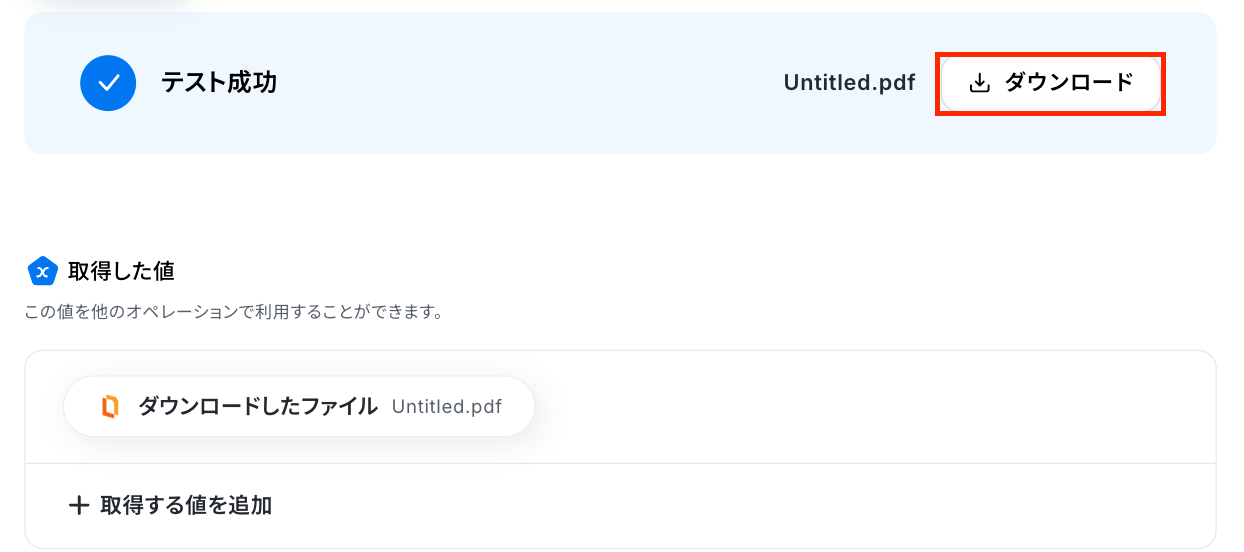Click the 取得する値を追加 text
1244x552 pixels.
click(186, 505)
